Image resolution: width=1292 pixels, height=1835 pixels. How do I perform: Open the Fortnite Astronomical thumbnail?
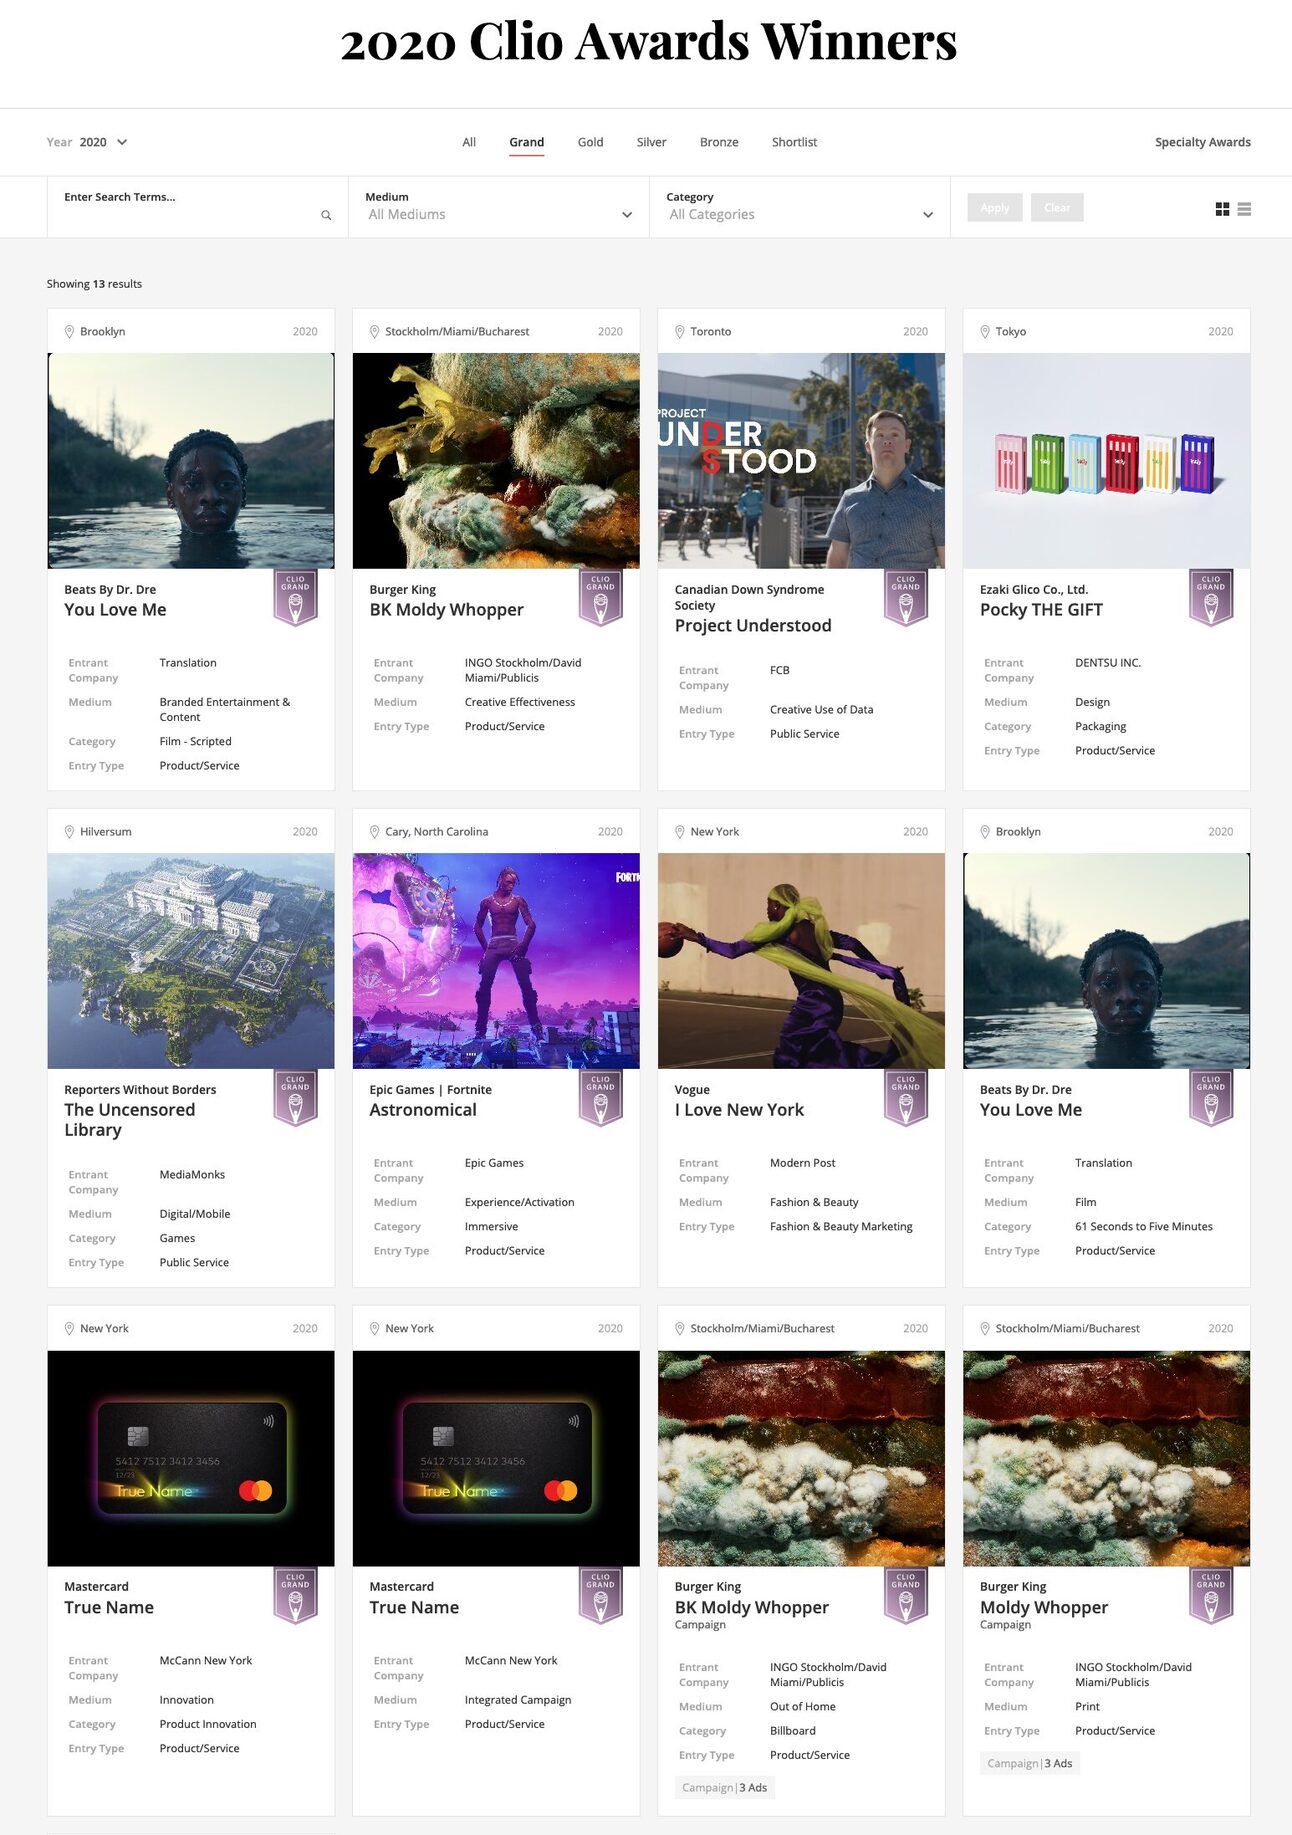click(496, 961)
